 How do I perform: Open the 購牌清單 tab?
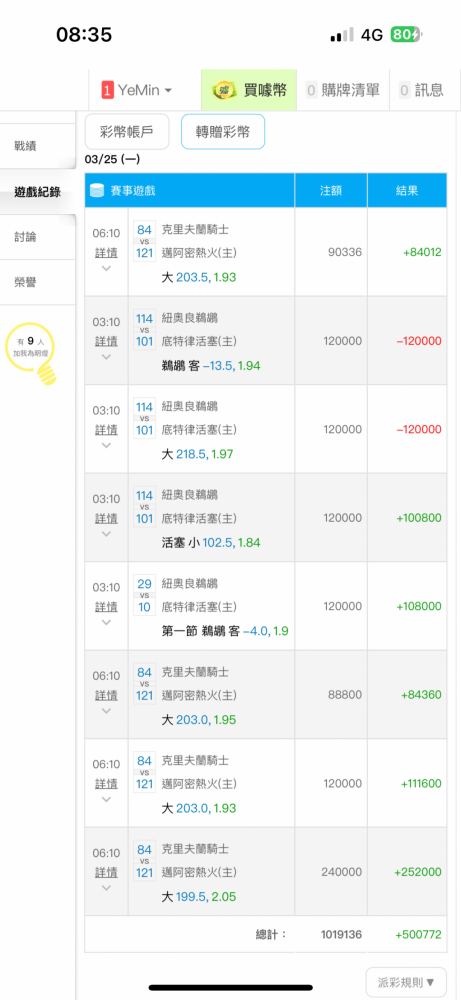tap(342, 91)
